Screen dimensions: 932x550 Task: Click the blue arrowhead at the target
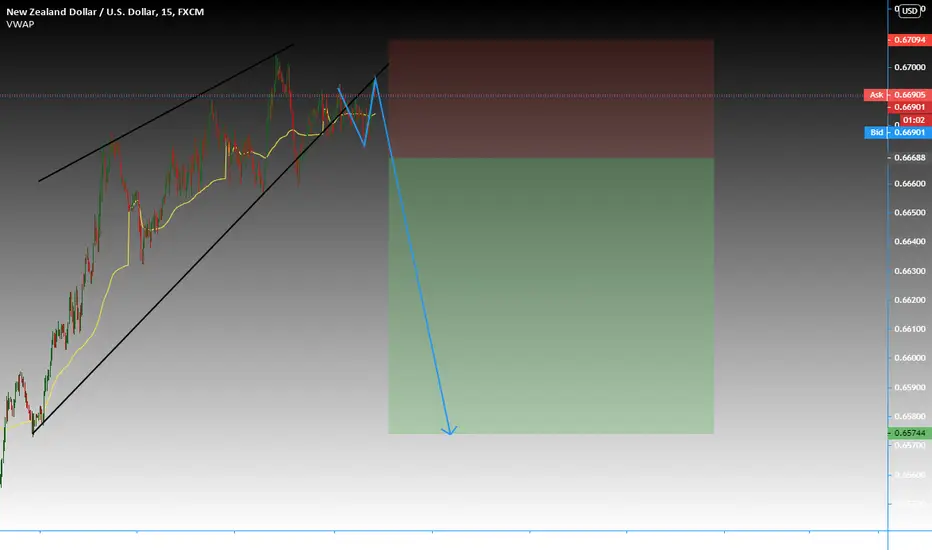450,430
